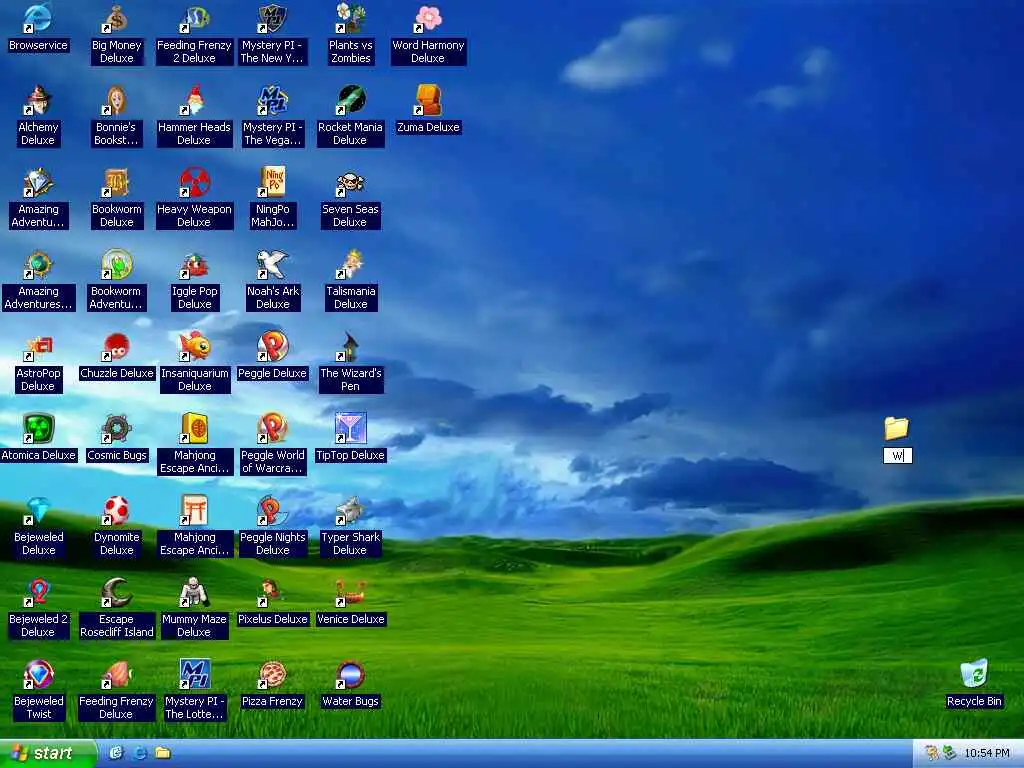Open the Browservice shortcut icon

pyautogui.click(x=38, y=19)
